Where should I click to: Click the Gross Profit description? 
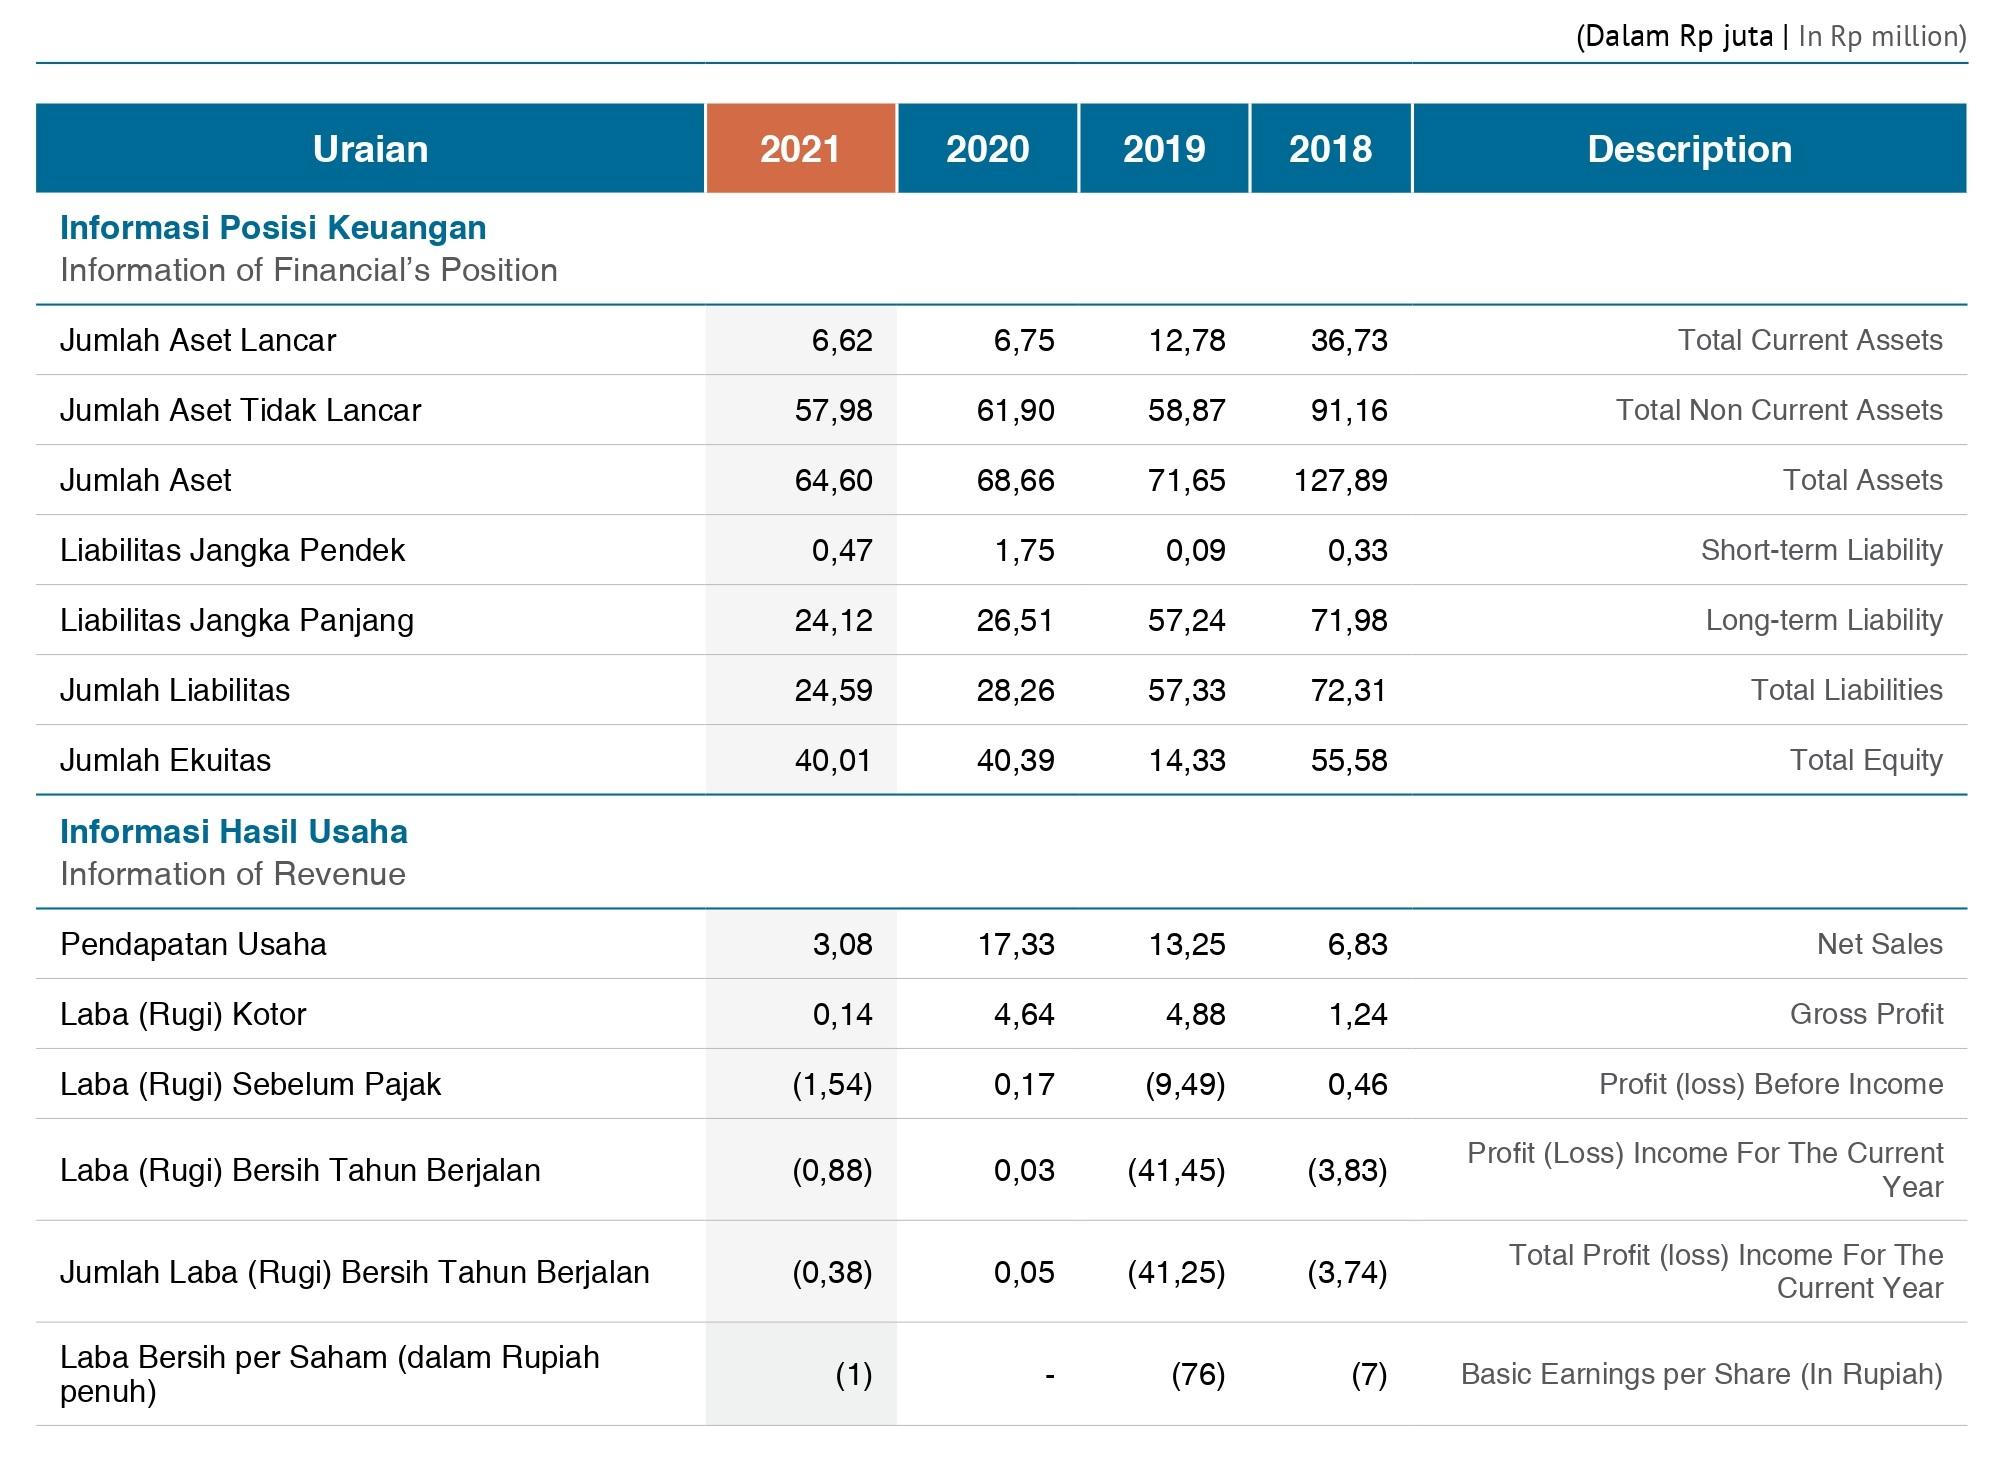click(x=1866, y=1014)
